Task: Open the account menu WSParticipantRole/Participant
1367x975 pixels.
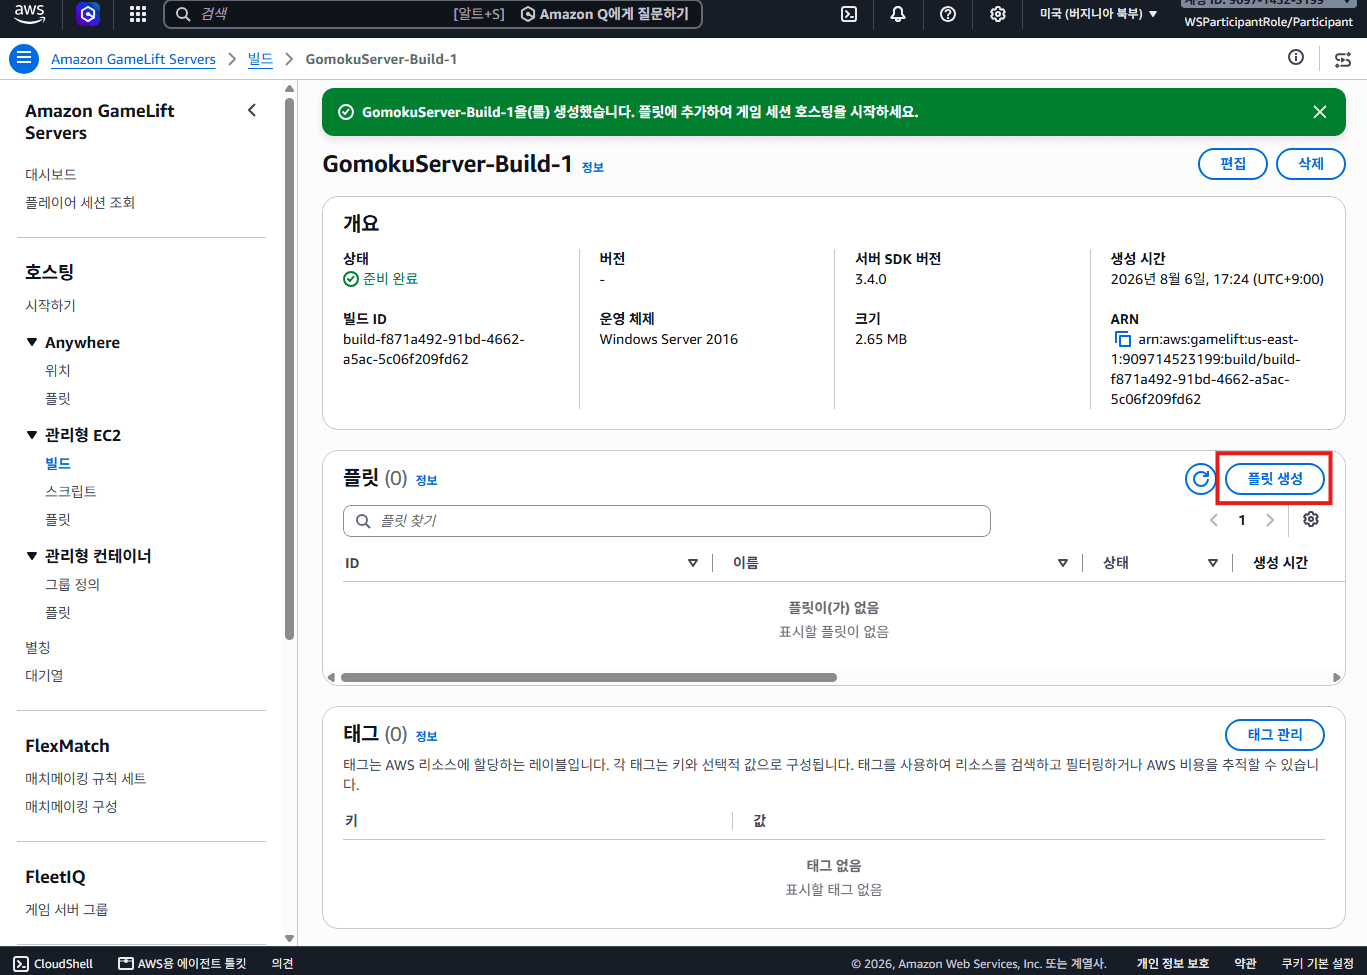Action: (1268, 21)
